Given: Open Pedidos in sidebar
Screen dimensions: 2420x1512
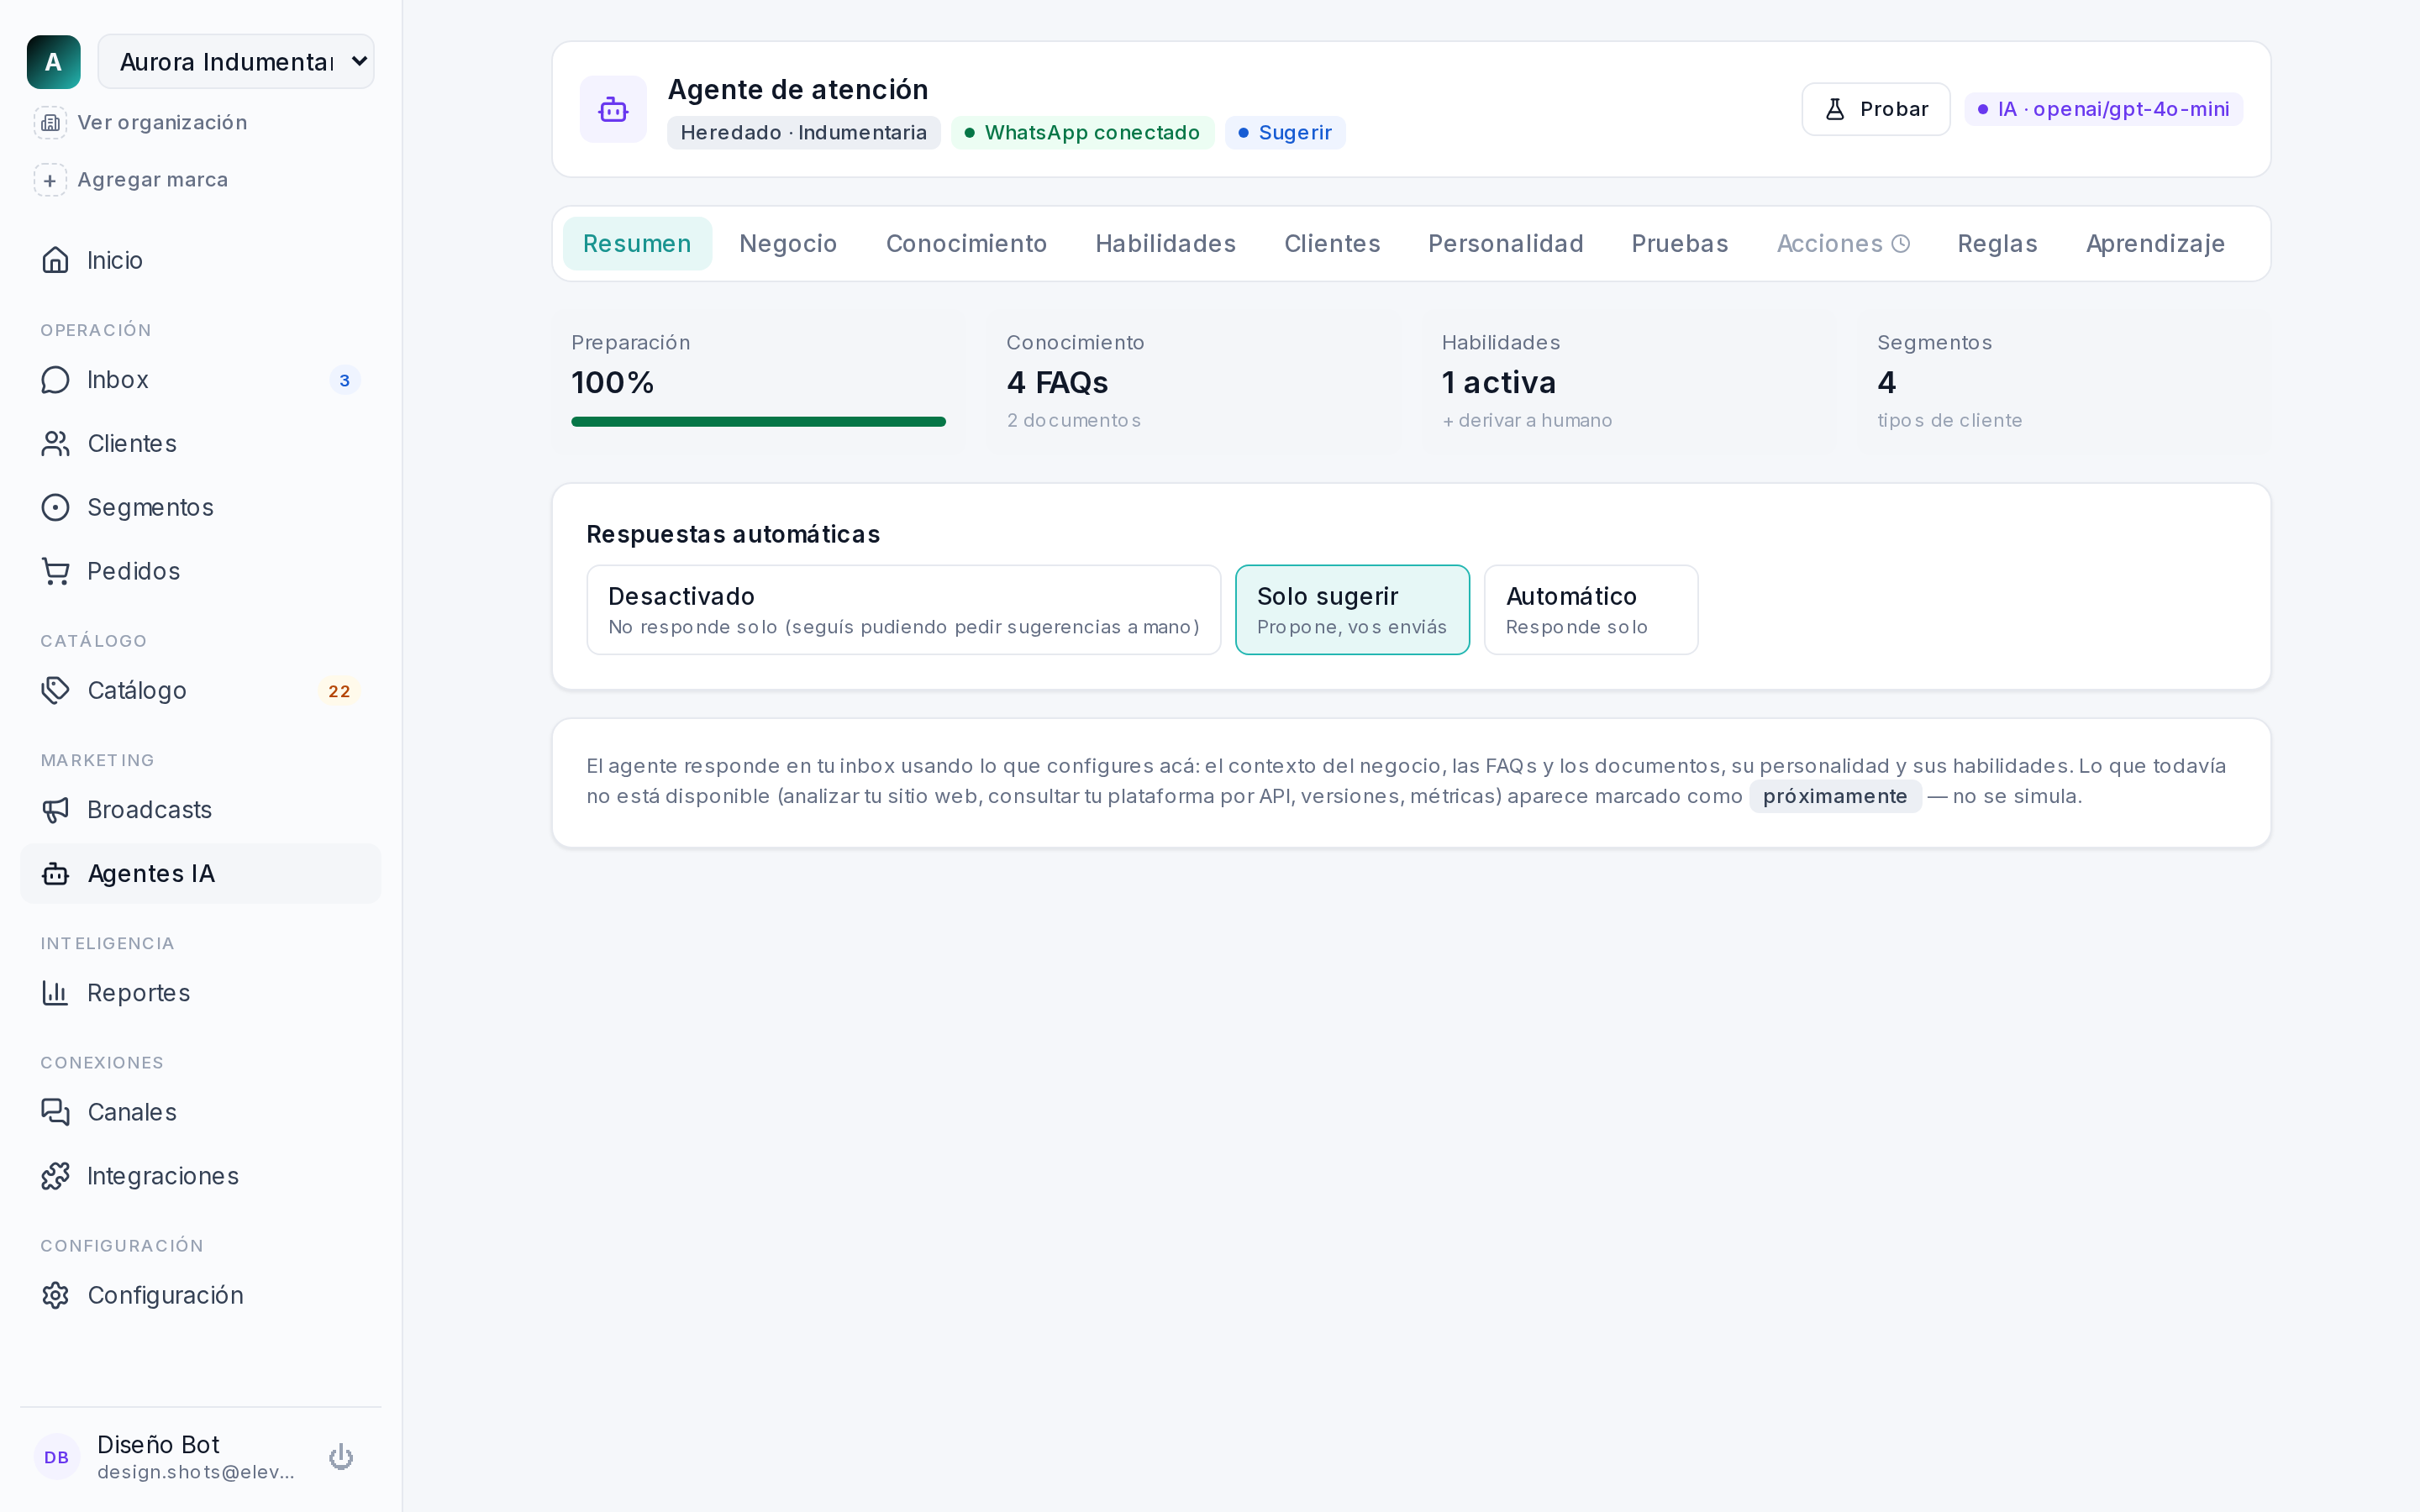Looking at the screenshot, I should (x=200, y=571).
